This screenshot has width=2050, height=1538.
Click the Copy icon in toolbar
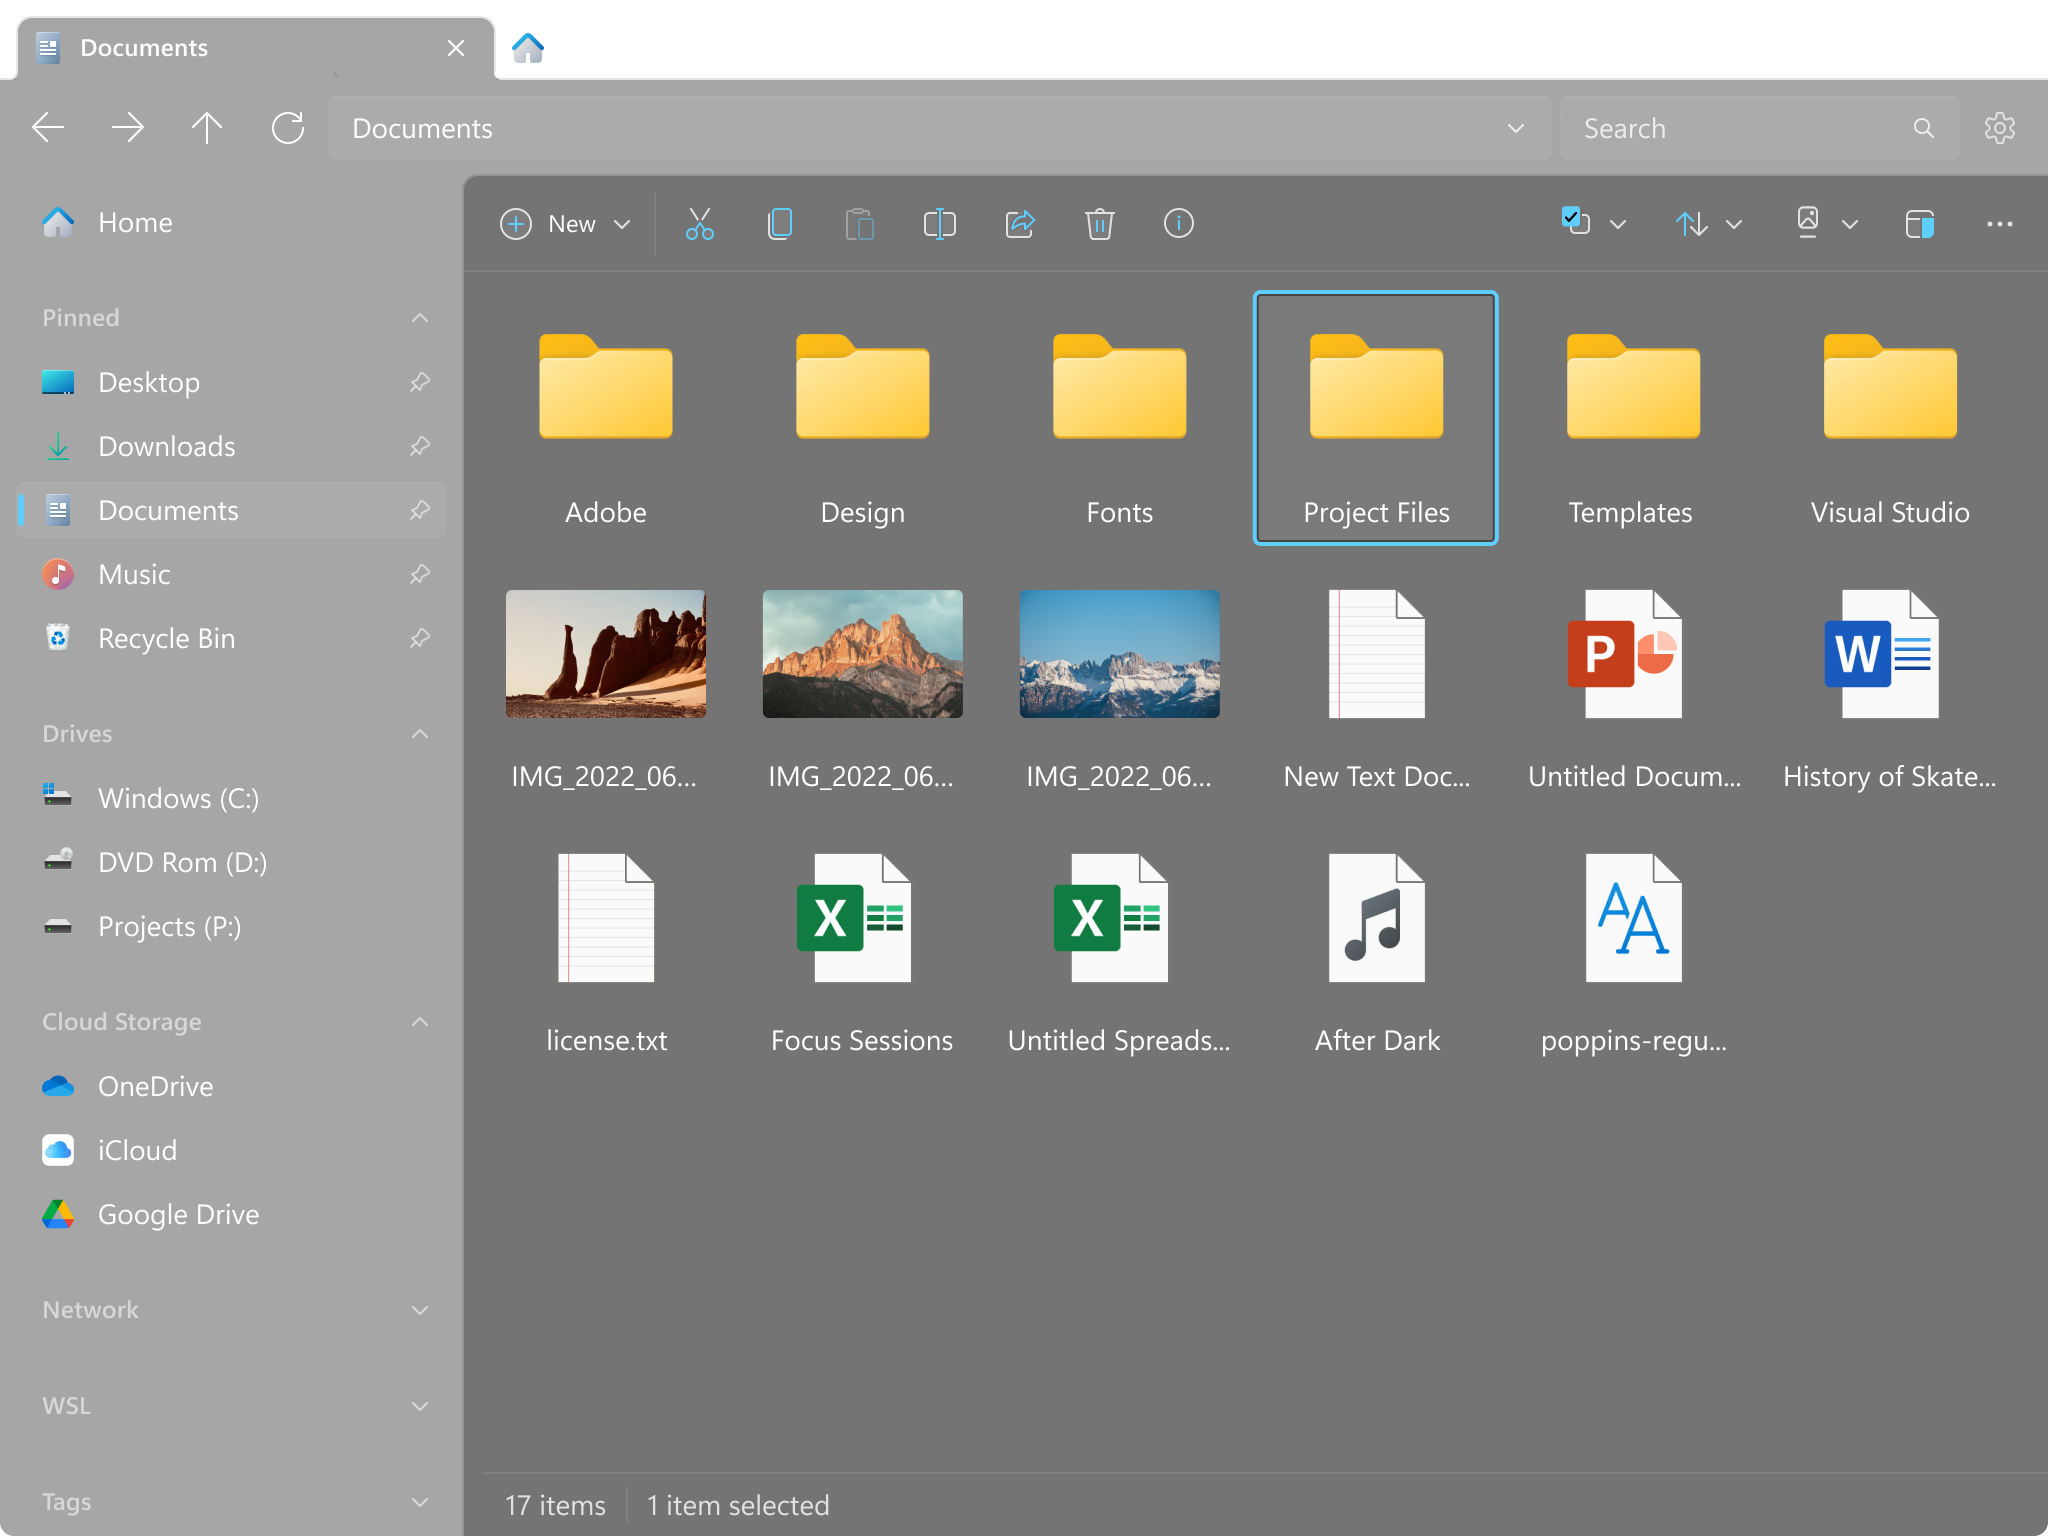(779, 224)
